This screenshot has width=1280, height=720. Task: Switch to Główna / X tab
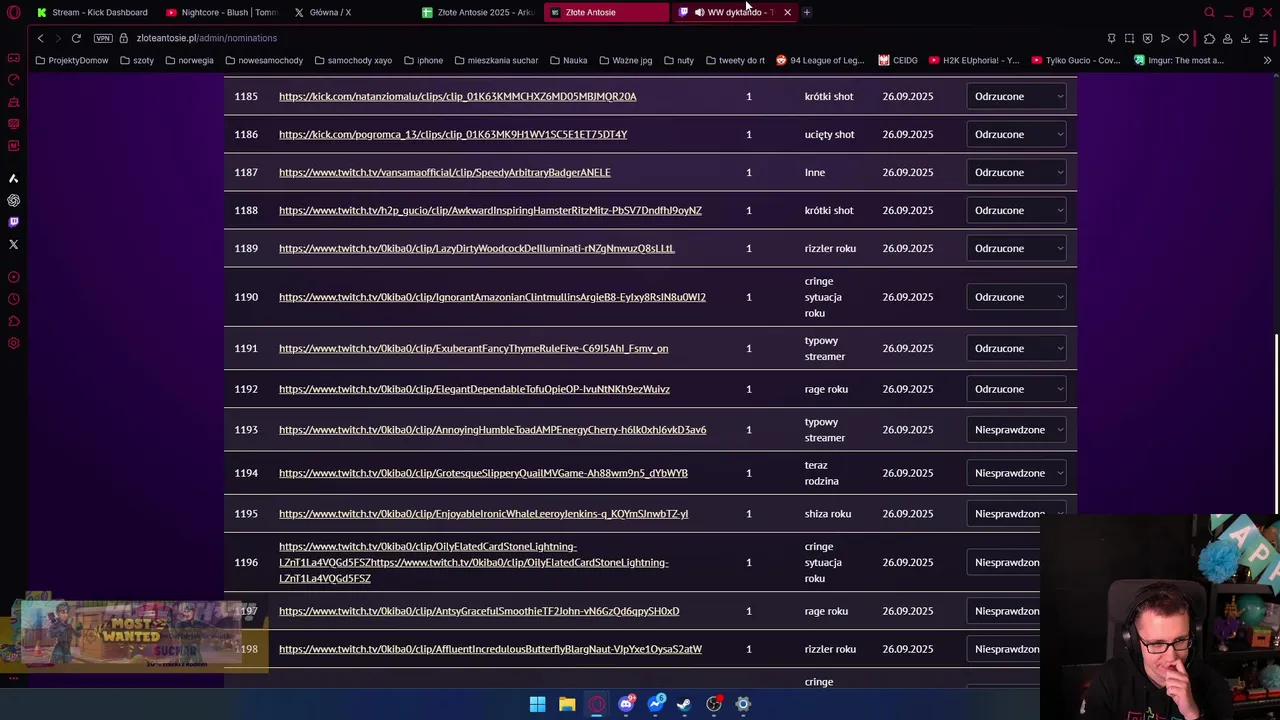pyautogui.click(x=349, y=12)
